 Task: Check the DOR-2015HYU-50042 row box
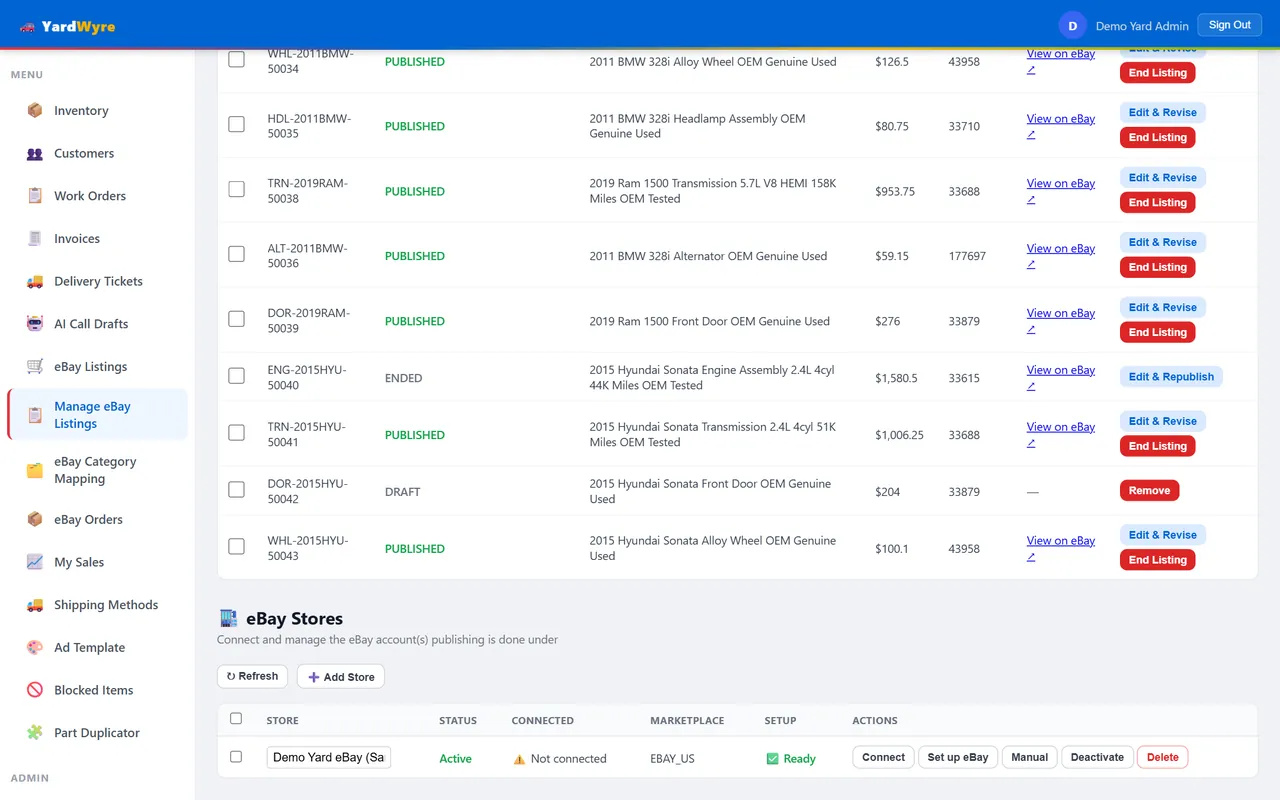click(x=236, y=490)
